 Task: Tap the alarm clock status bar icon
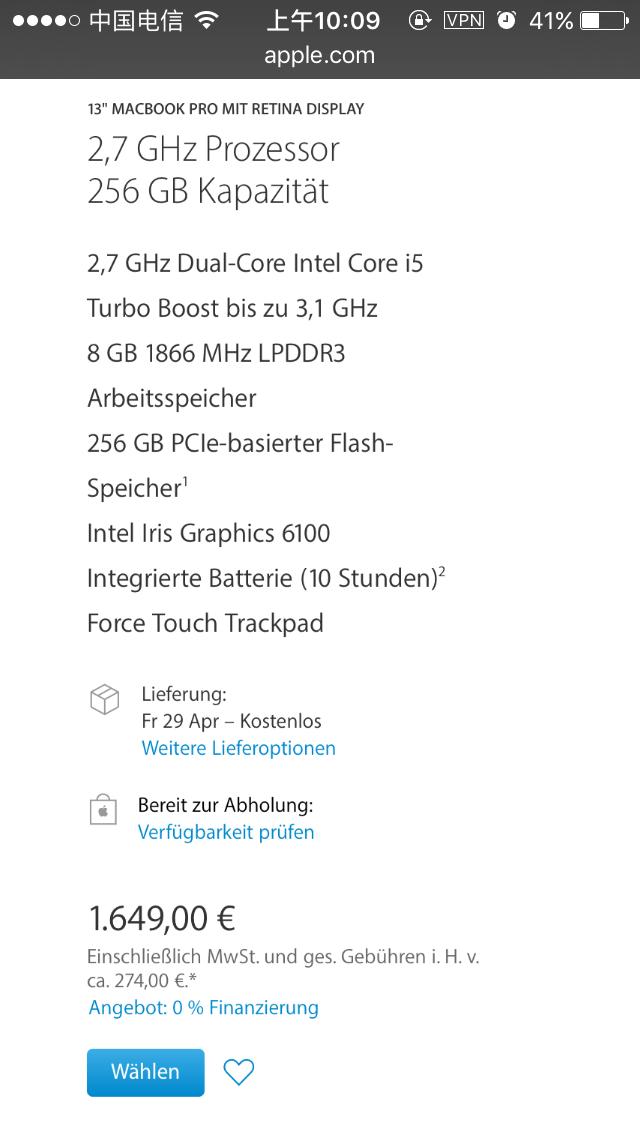point(508,18)
